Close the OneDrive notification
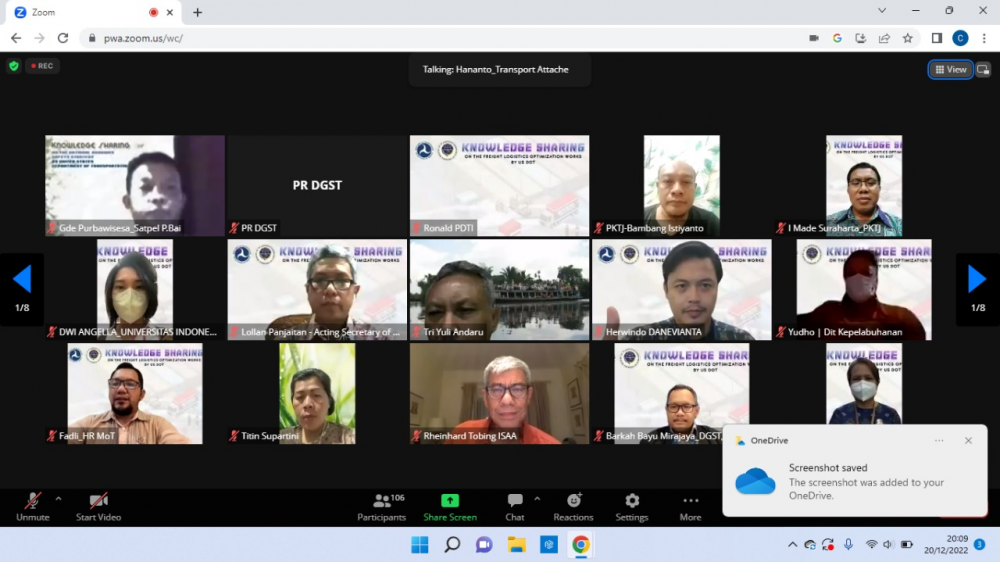Viewport: 1000px width, 562px height. coord(968,440)
